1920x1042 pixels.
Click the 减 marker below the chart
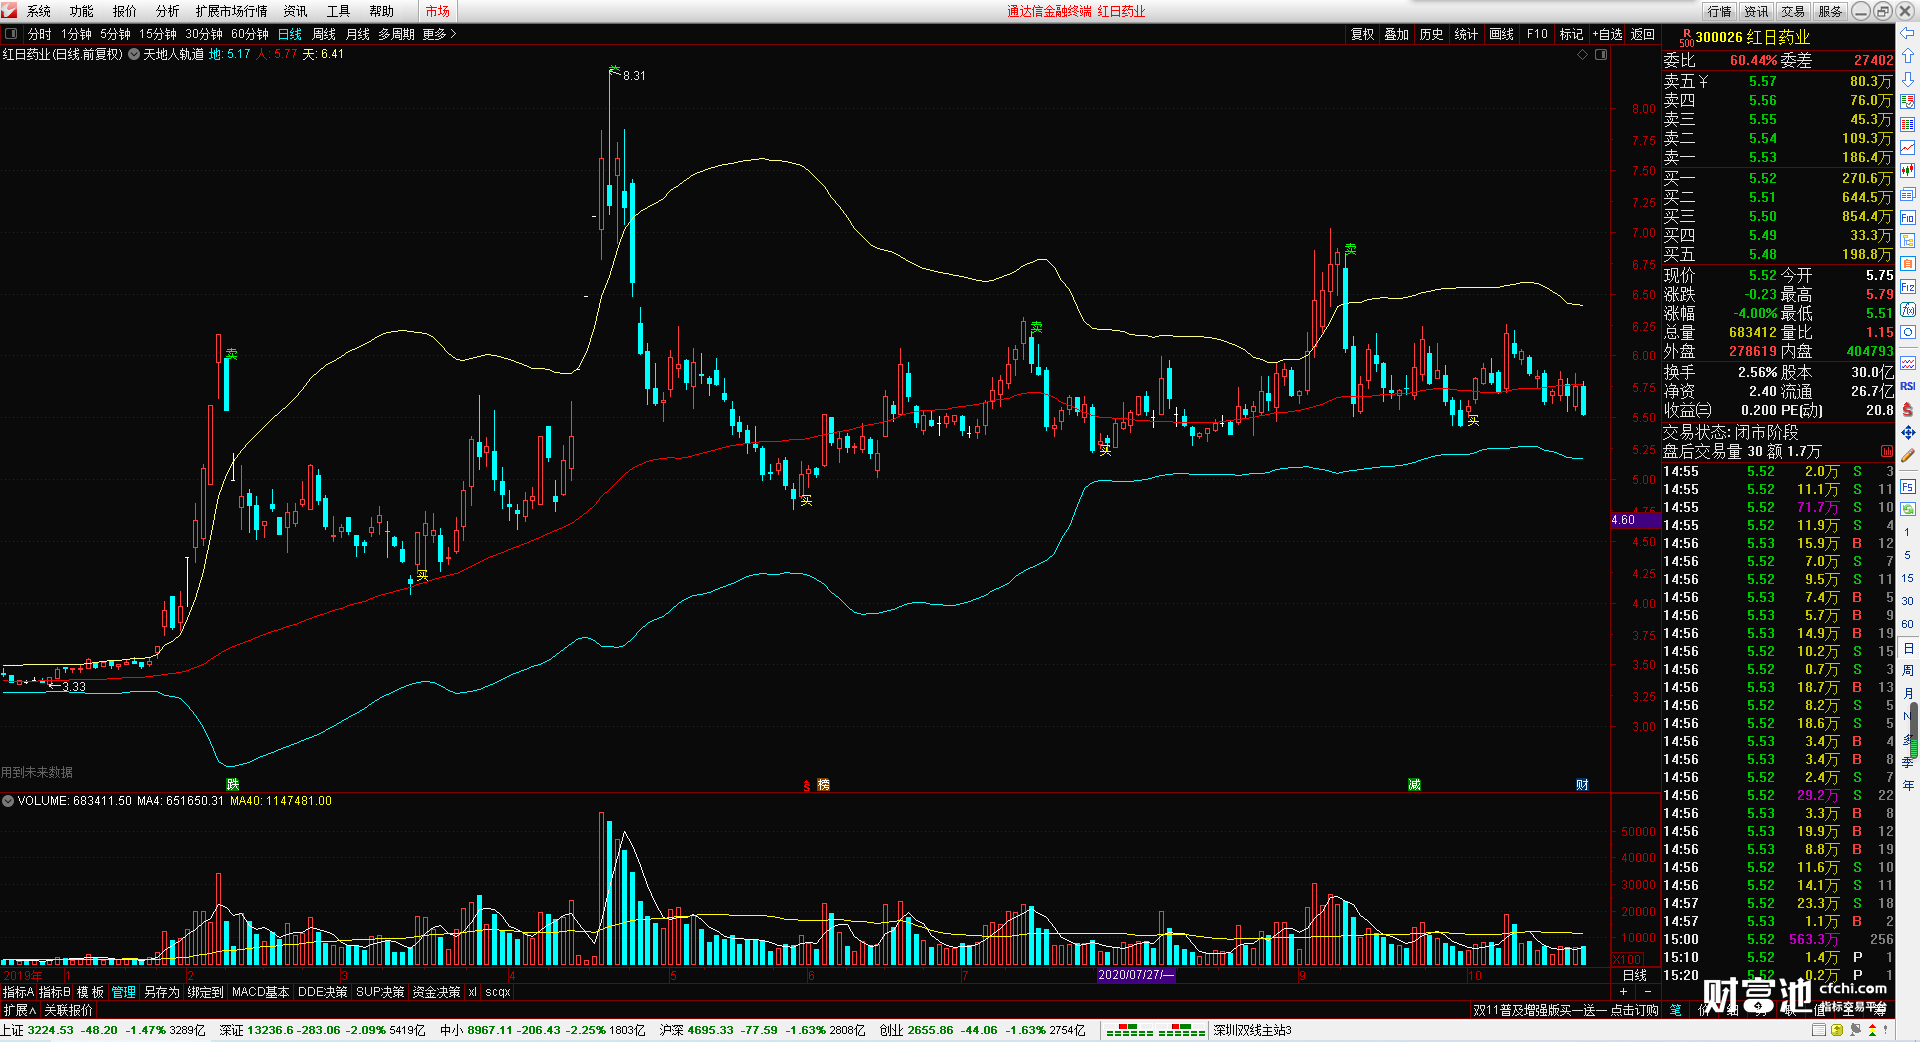point(1414,784)
